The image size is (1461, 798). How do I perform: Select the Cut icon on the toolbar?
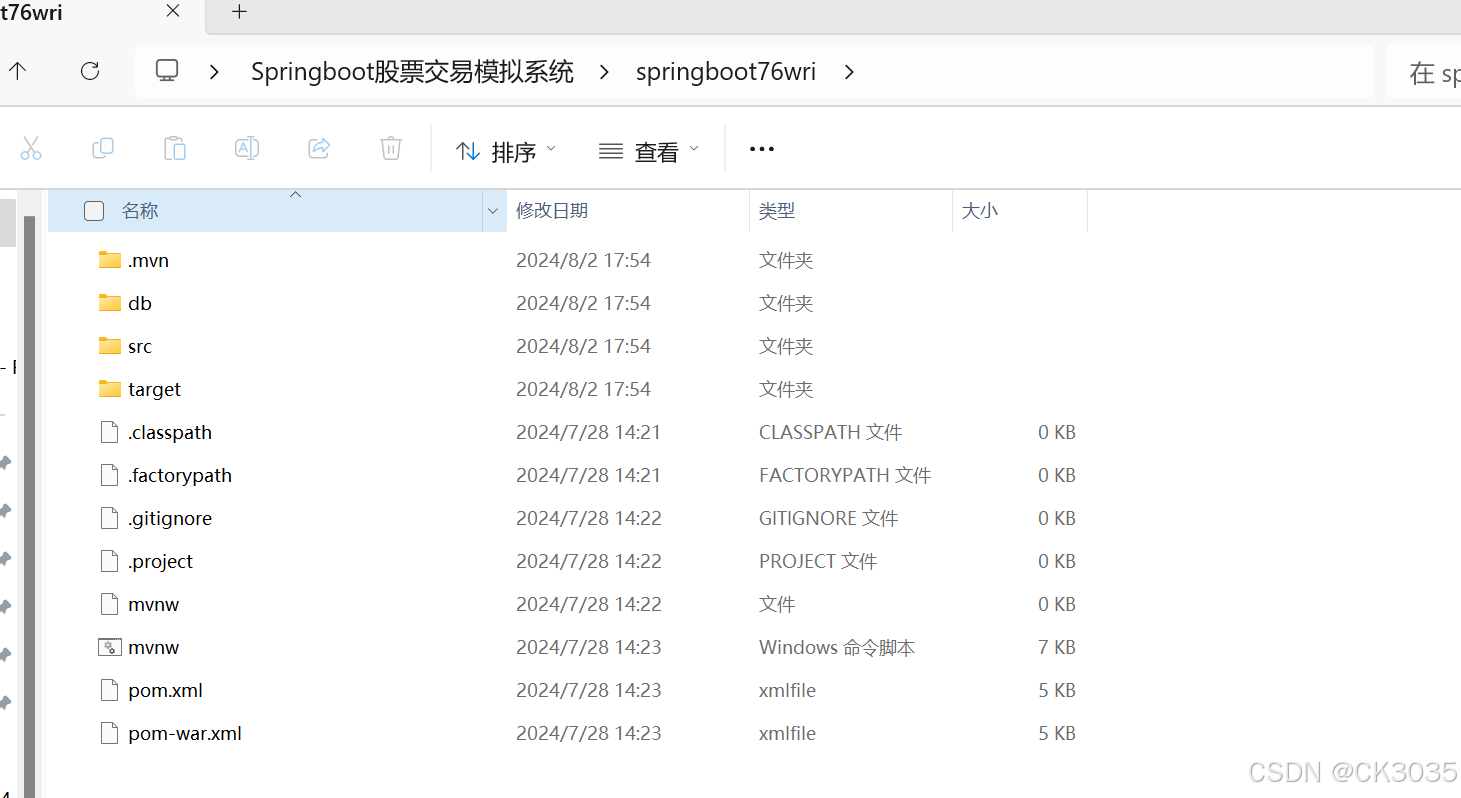[31, 148]
